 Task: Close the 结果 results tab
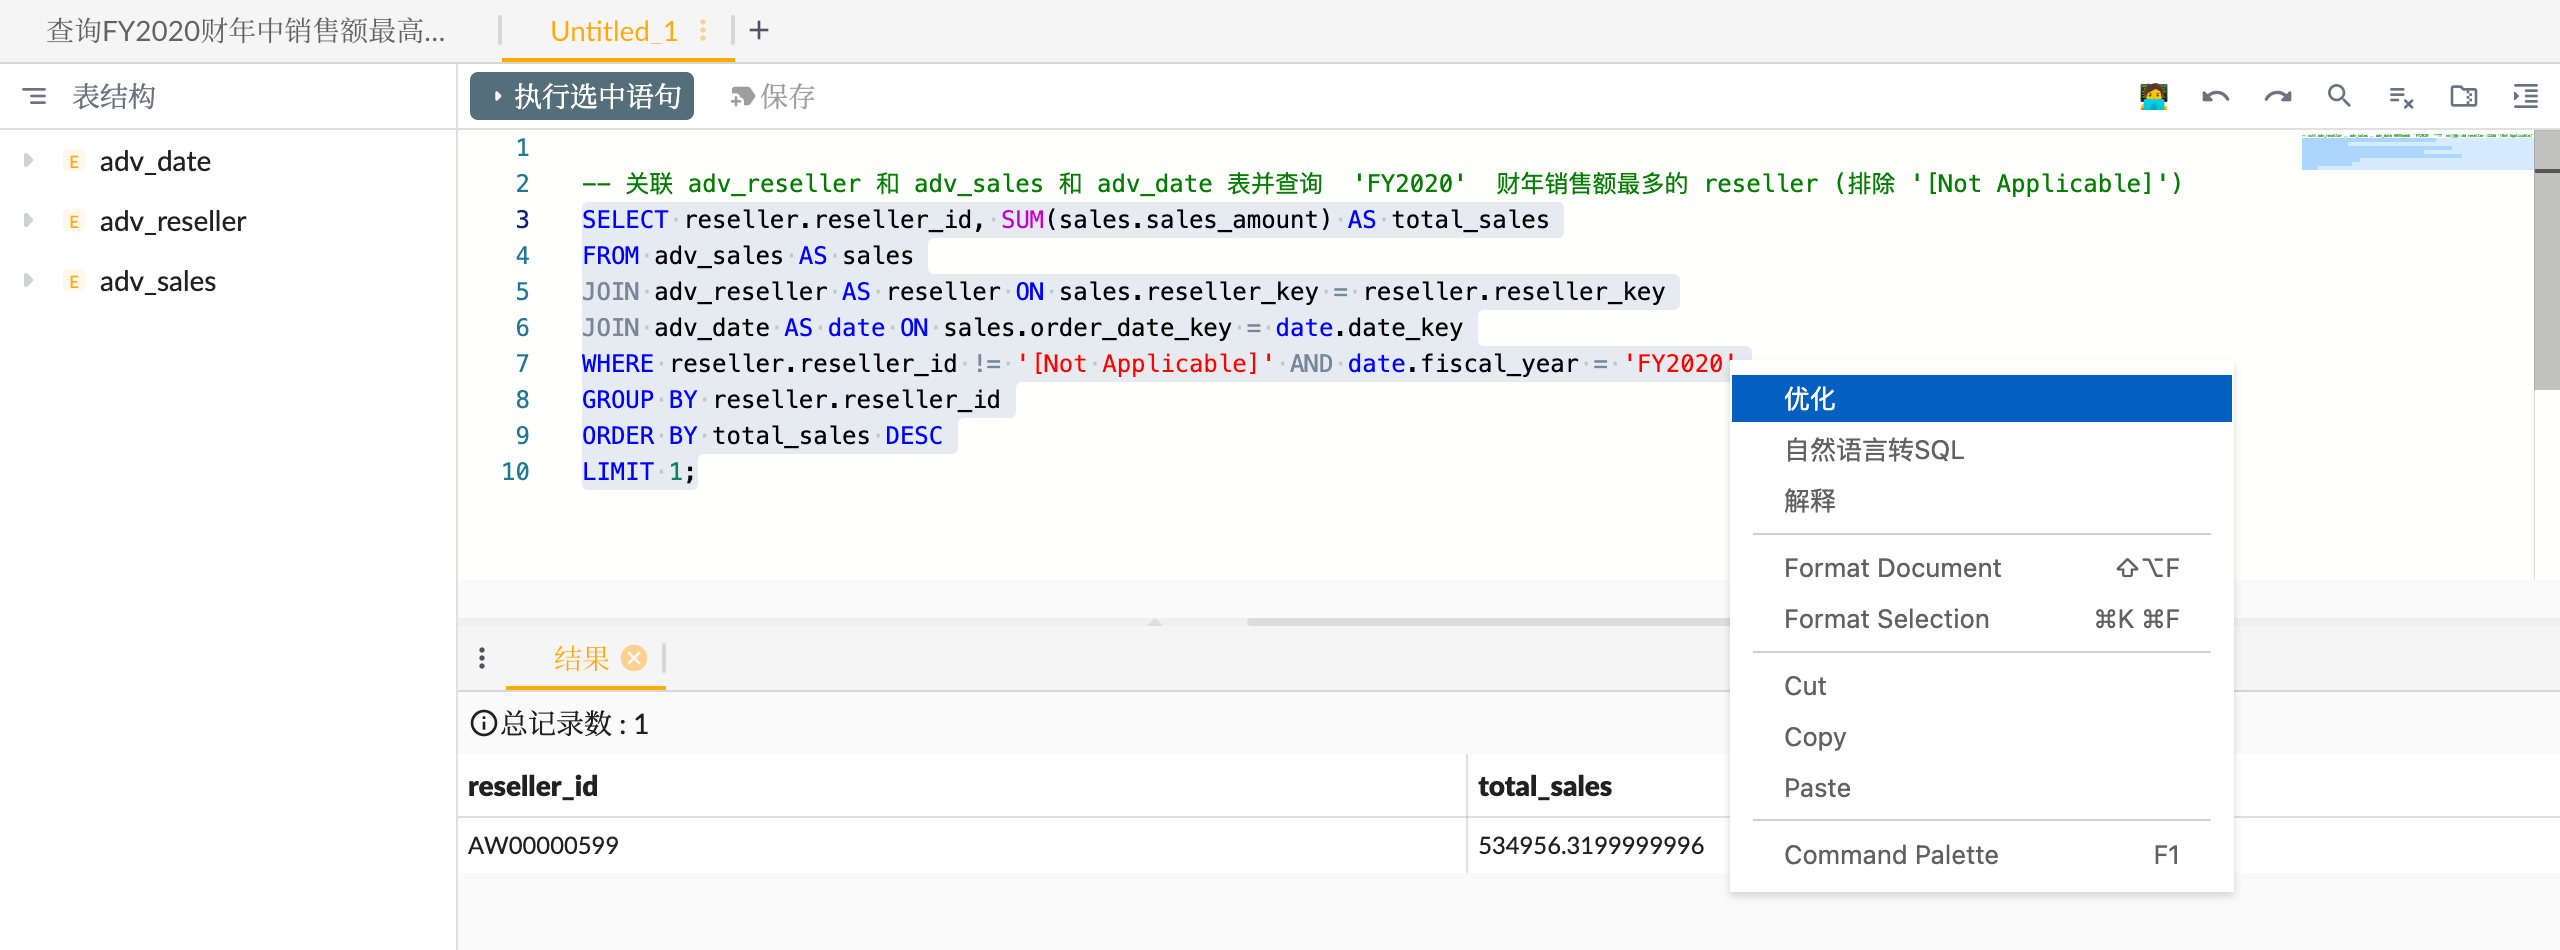(x=634, y=659)
